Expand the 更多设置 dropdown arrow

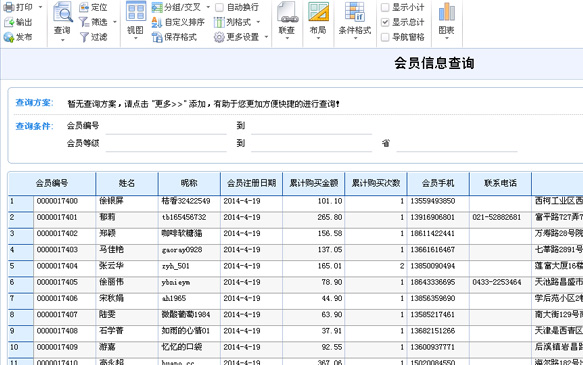[266, 37]
